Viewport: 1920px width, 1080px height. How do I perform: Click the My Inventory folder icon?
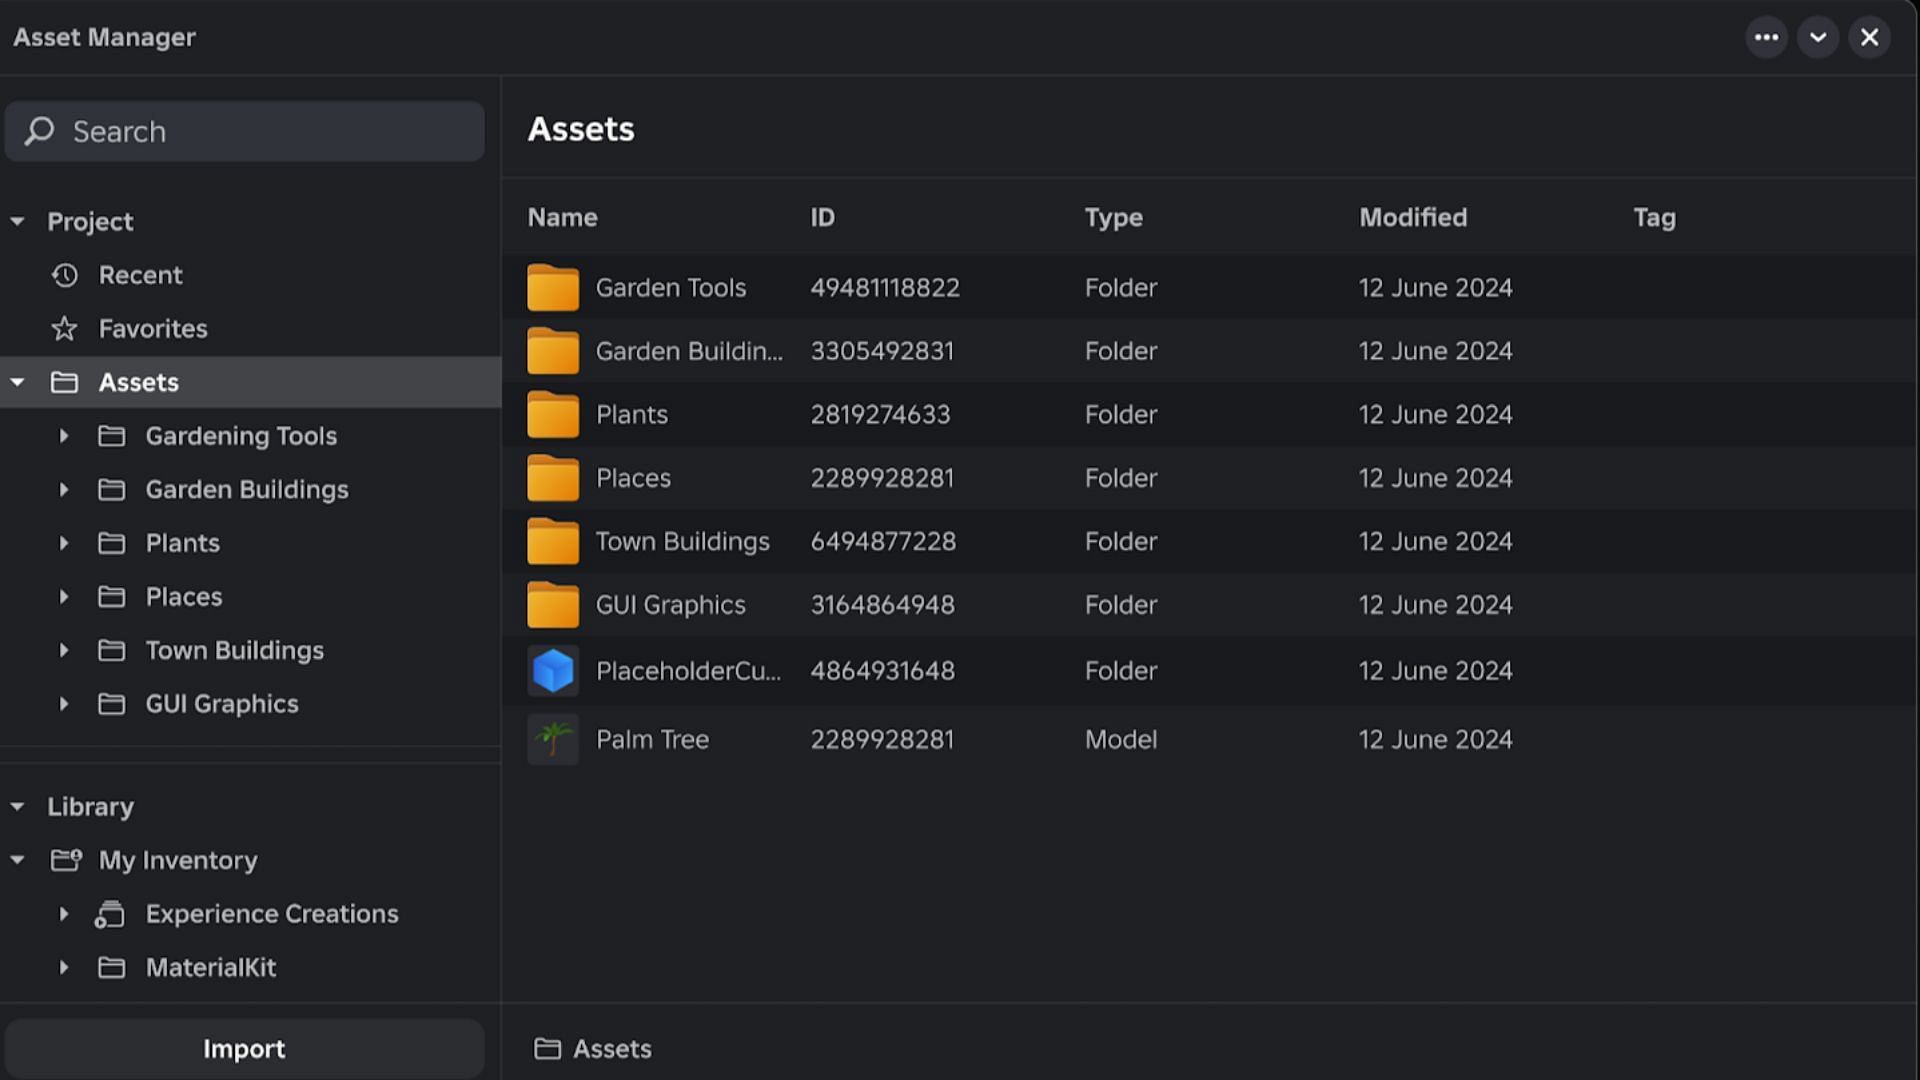65,858
